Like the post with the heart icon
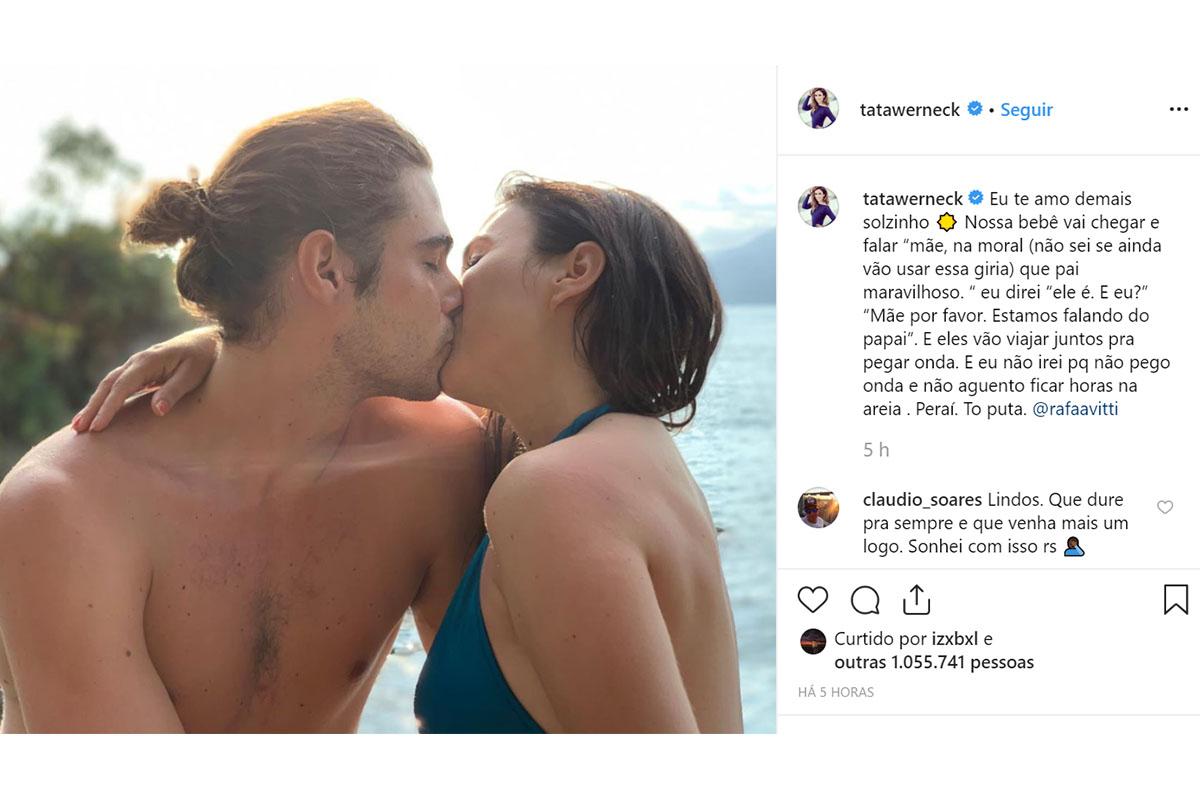This screenshot has height=800, width=1200. pos(813,599)
